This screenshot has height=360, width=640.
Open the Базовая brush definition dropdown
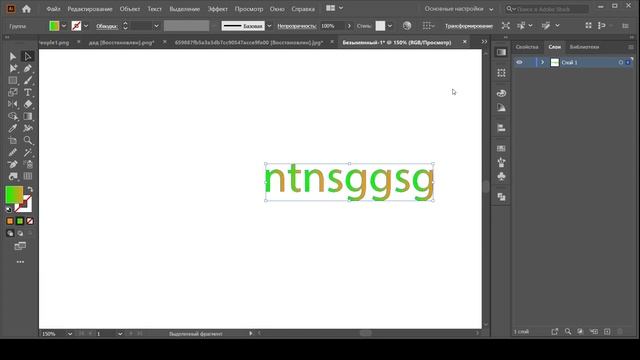pos(269,26)
